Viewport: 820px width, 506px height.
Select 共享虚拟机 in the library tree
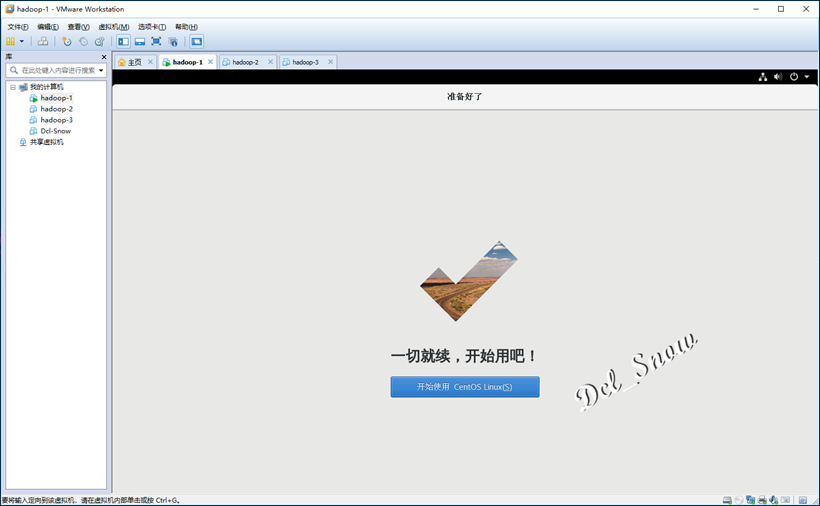tap(47, 142)
